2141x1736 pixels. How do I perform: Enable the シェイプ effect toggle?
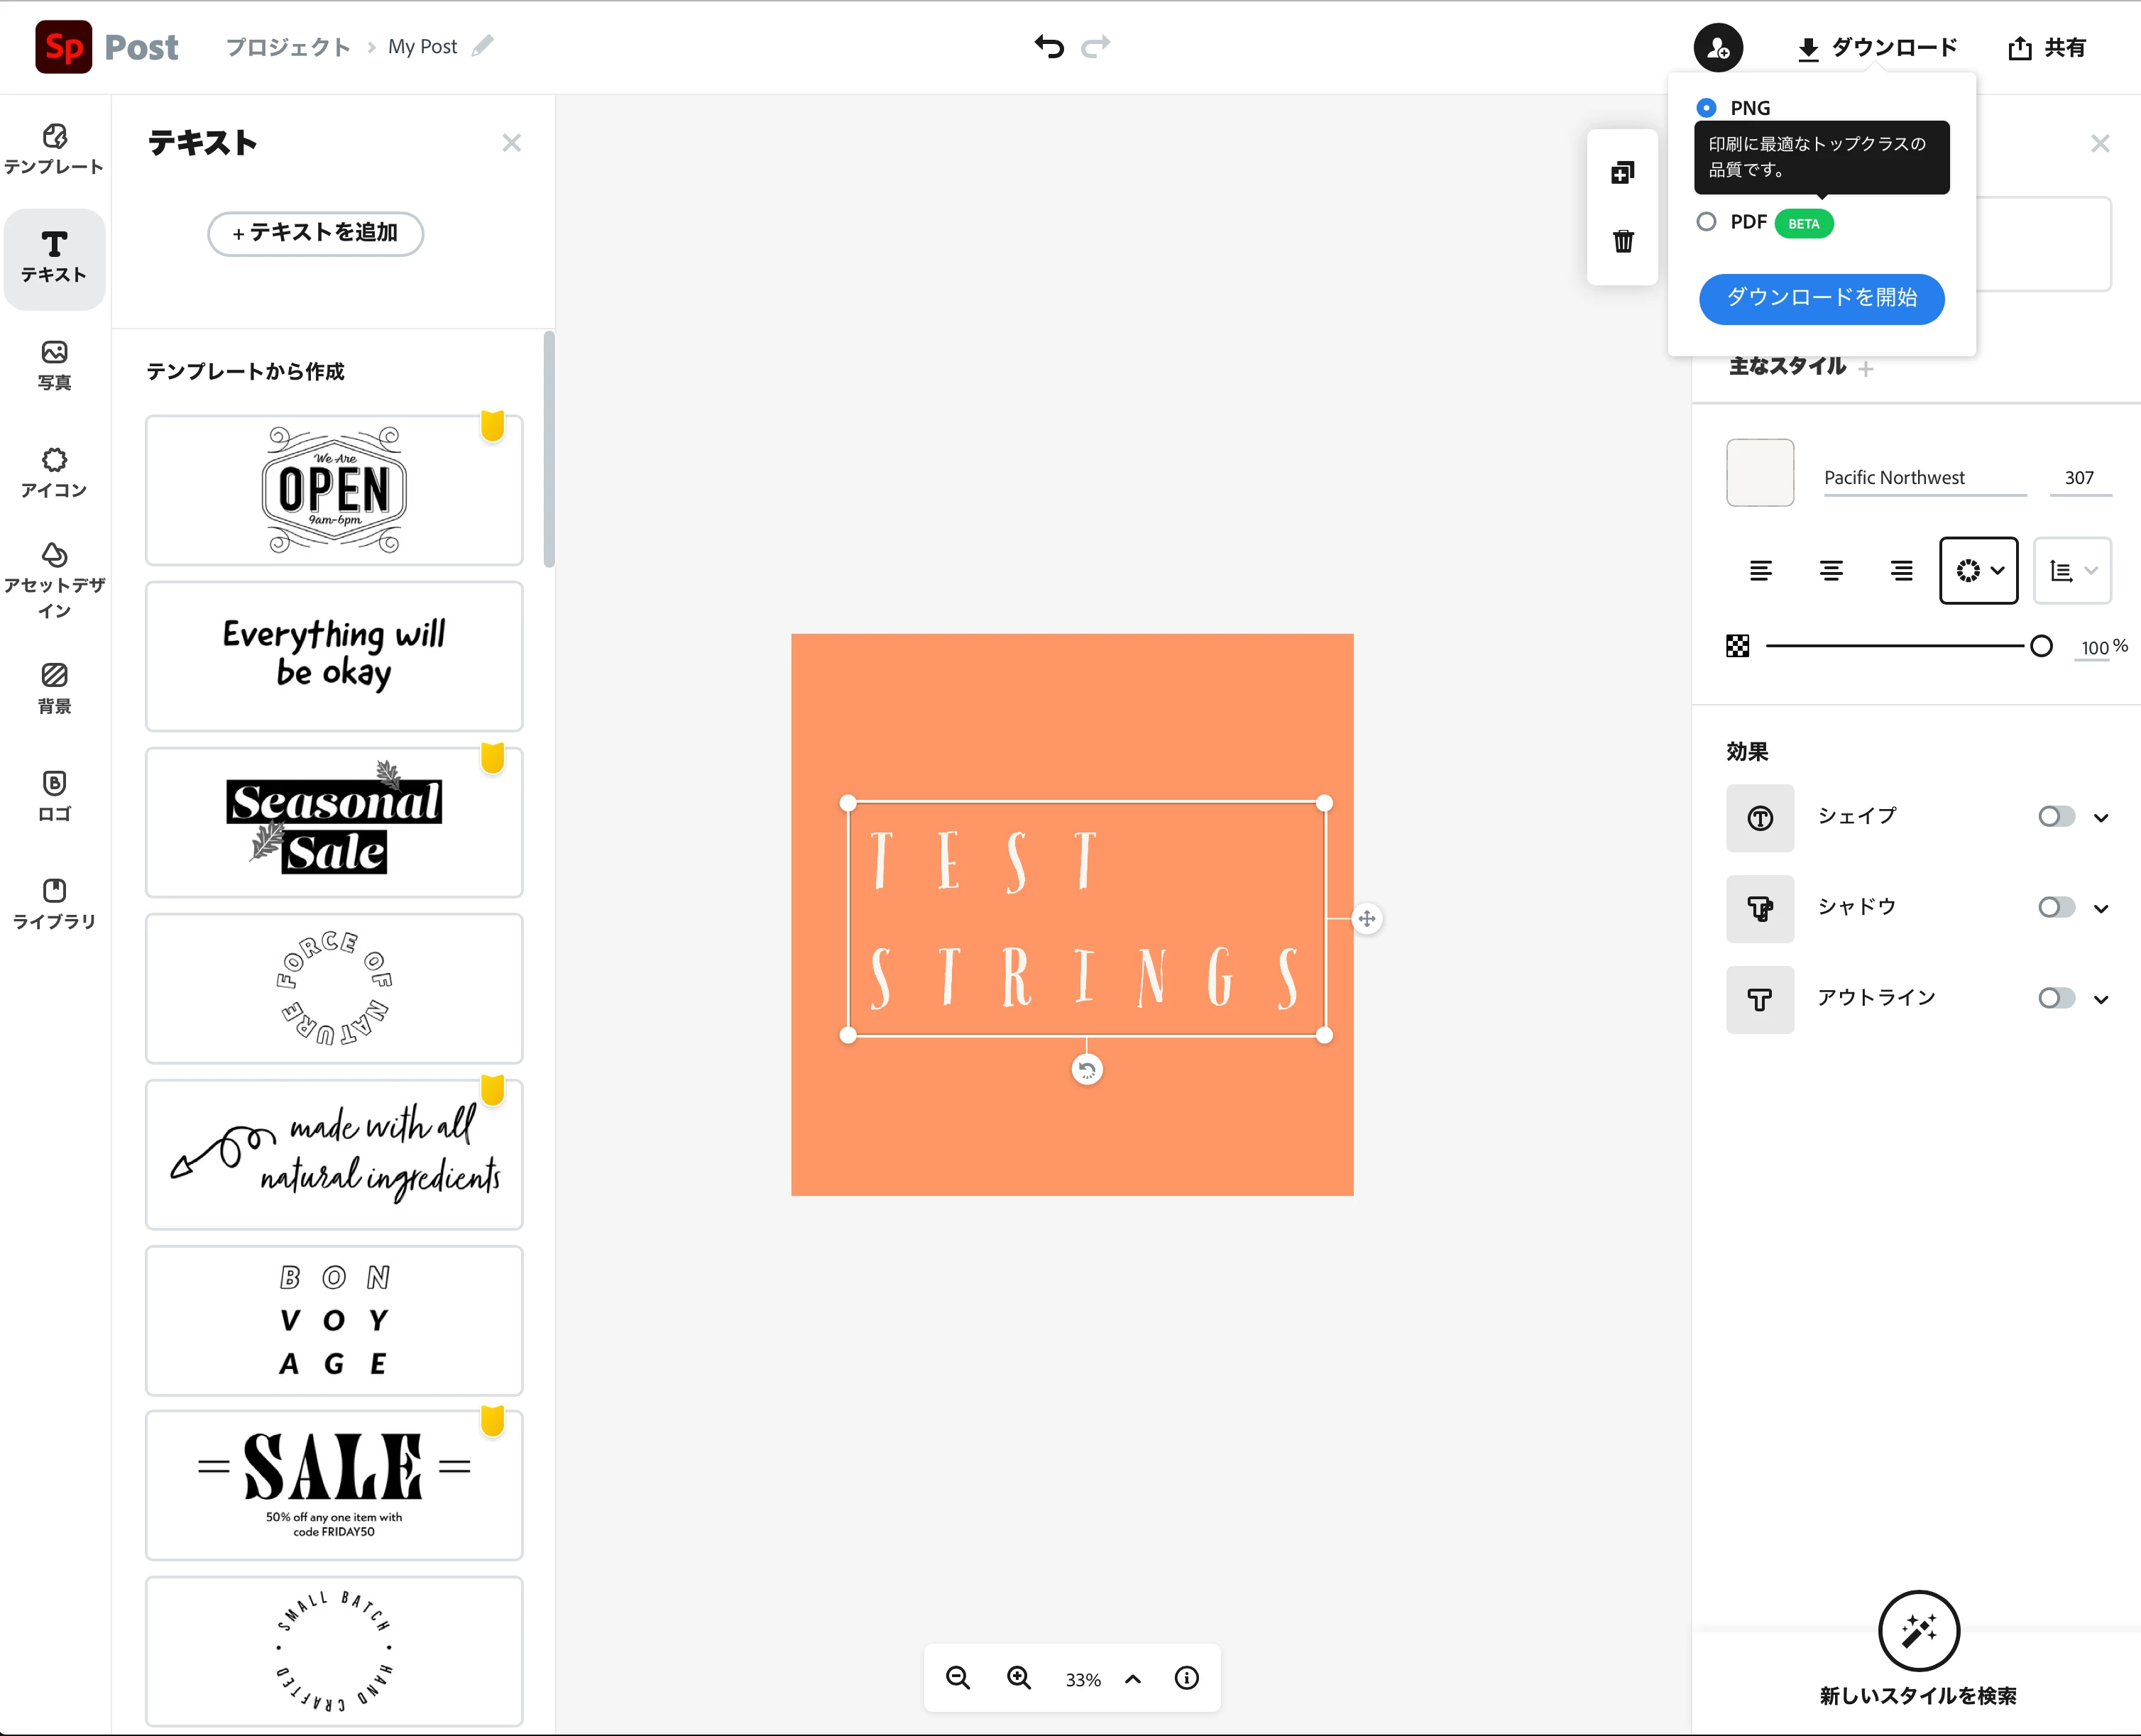coord(2056,817)
